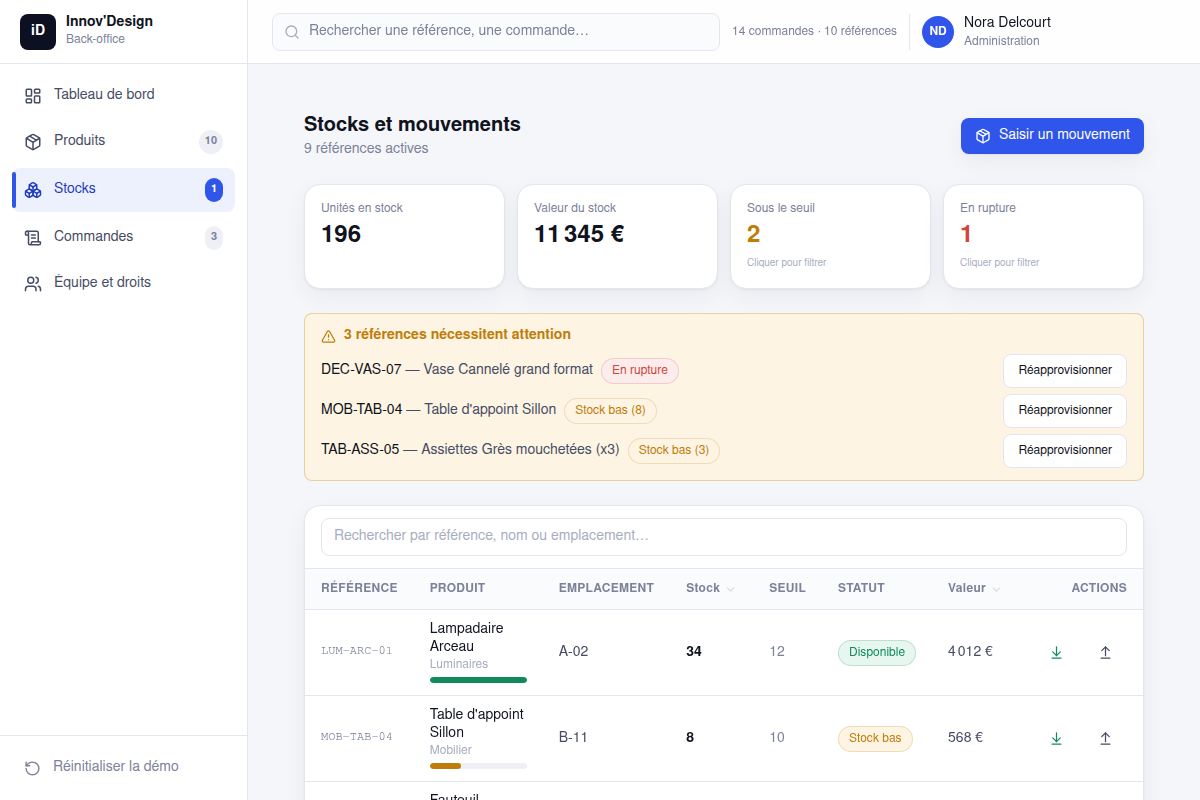Click the Stocks badge 1
Viewport: 1200px width, 800px height.
tap(214, 189)
